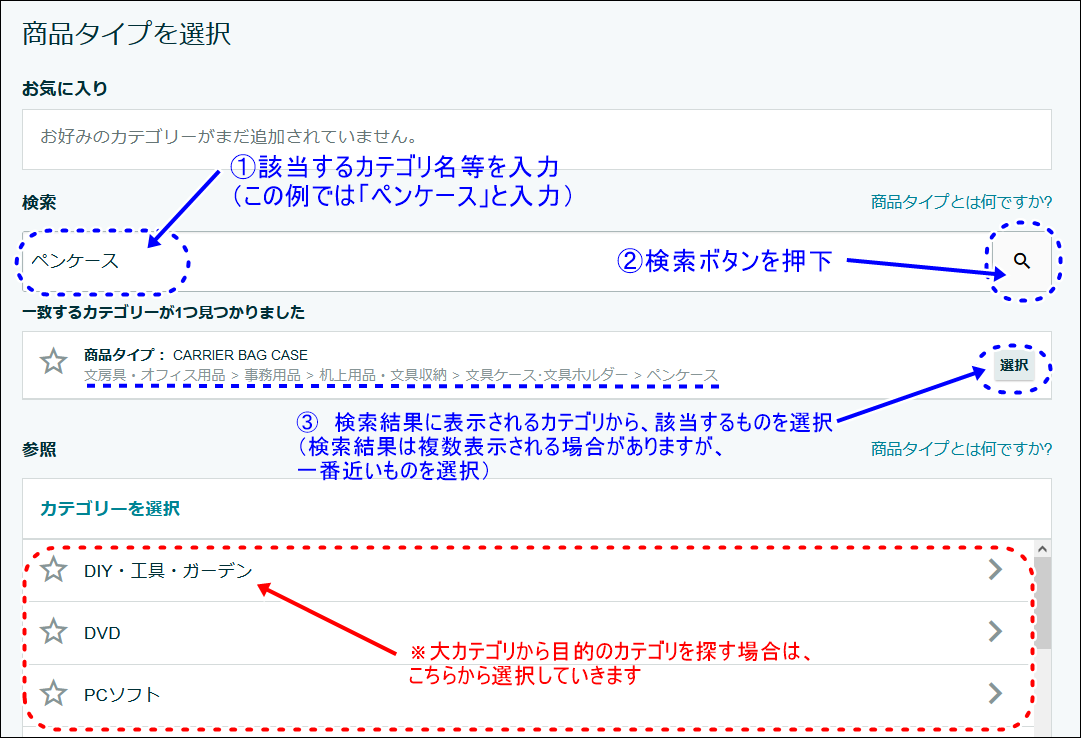Click the magnifying glass search button
The image size is (1081, 738).
1022,261
